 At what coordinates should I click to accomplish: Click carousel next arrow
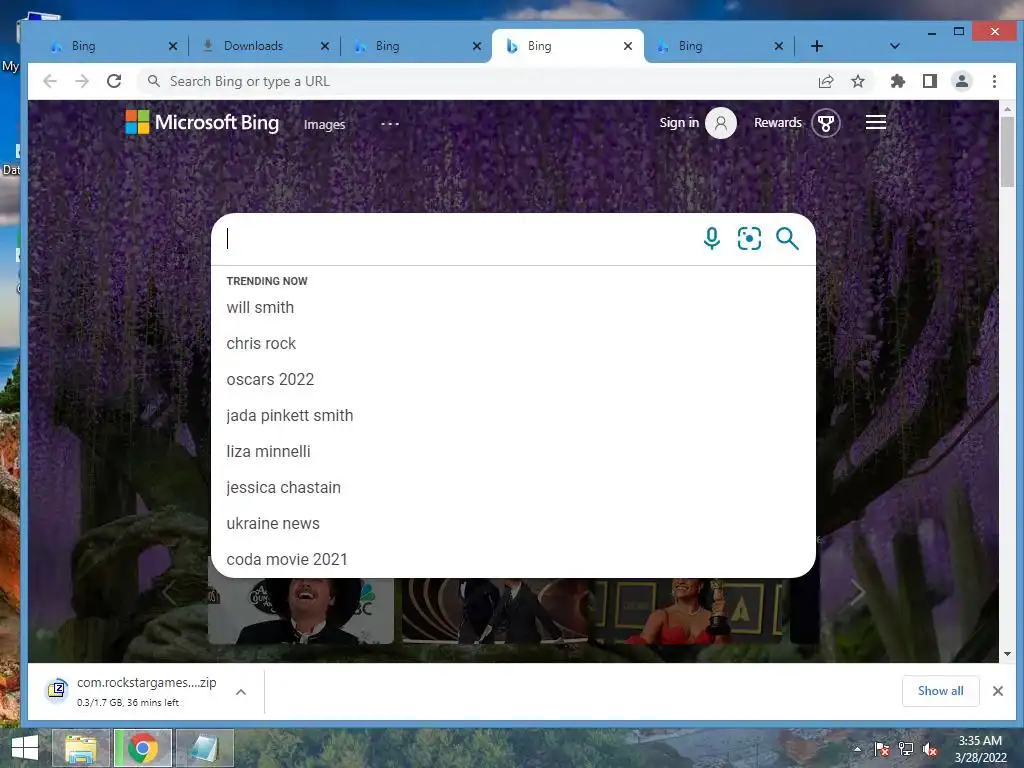[x=857, y=592]
